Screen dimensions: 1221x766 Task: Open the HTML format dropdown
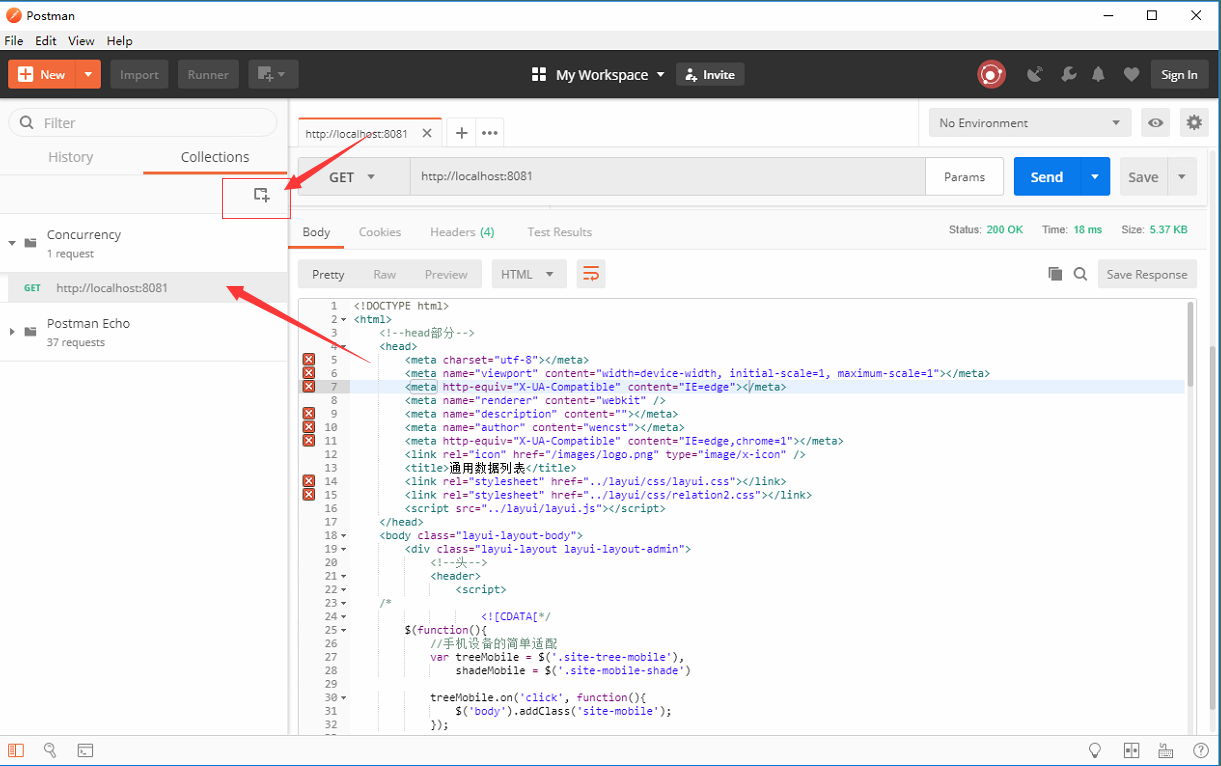pyautogui.click(x=528, y=274)
